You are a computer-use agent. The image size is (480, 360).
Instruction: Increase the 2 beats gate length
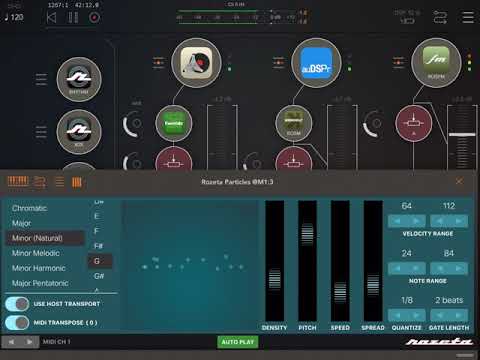459,315
